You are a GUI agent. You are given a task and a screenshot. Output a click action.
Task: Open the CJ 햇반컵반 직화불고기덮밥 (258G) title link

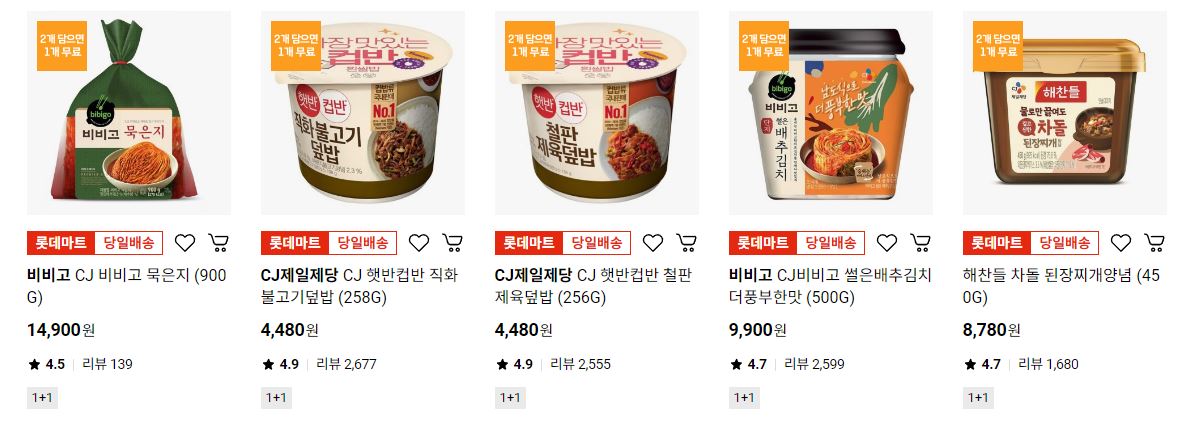[360, 286]
